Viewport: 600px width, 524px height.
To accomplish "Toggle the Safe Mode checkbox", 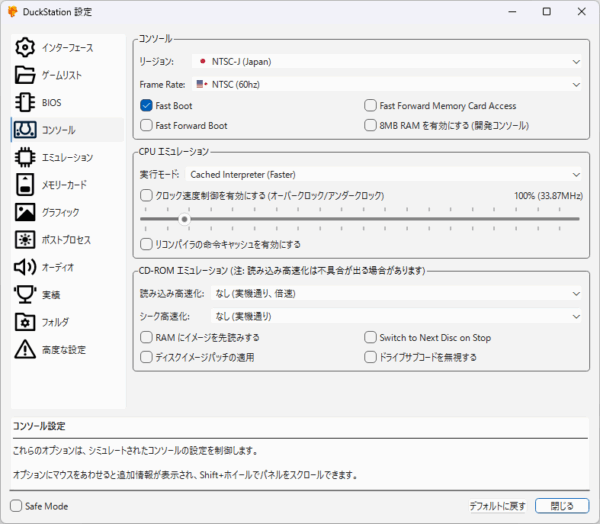I will click(16, 506).
